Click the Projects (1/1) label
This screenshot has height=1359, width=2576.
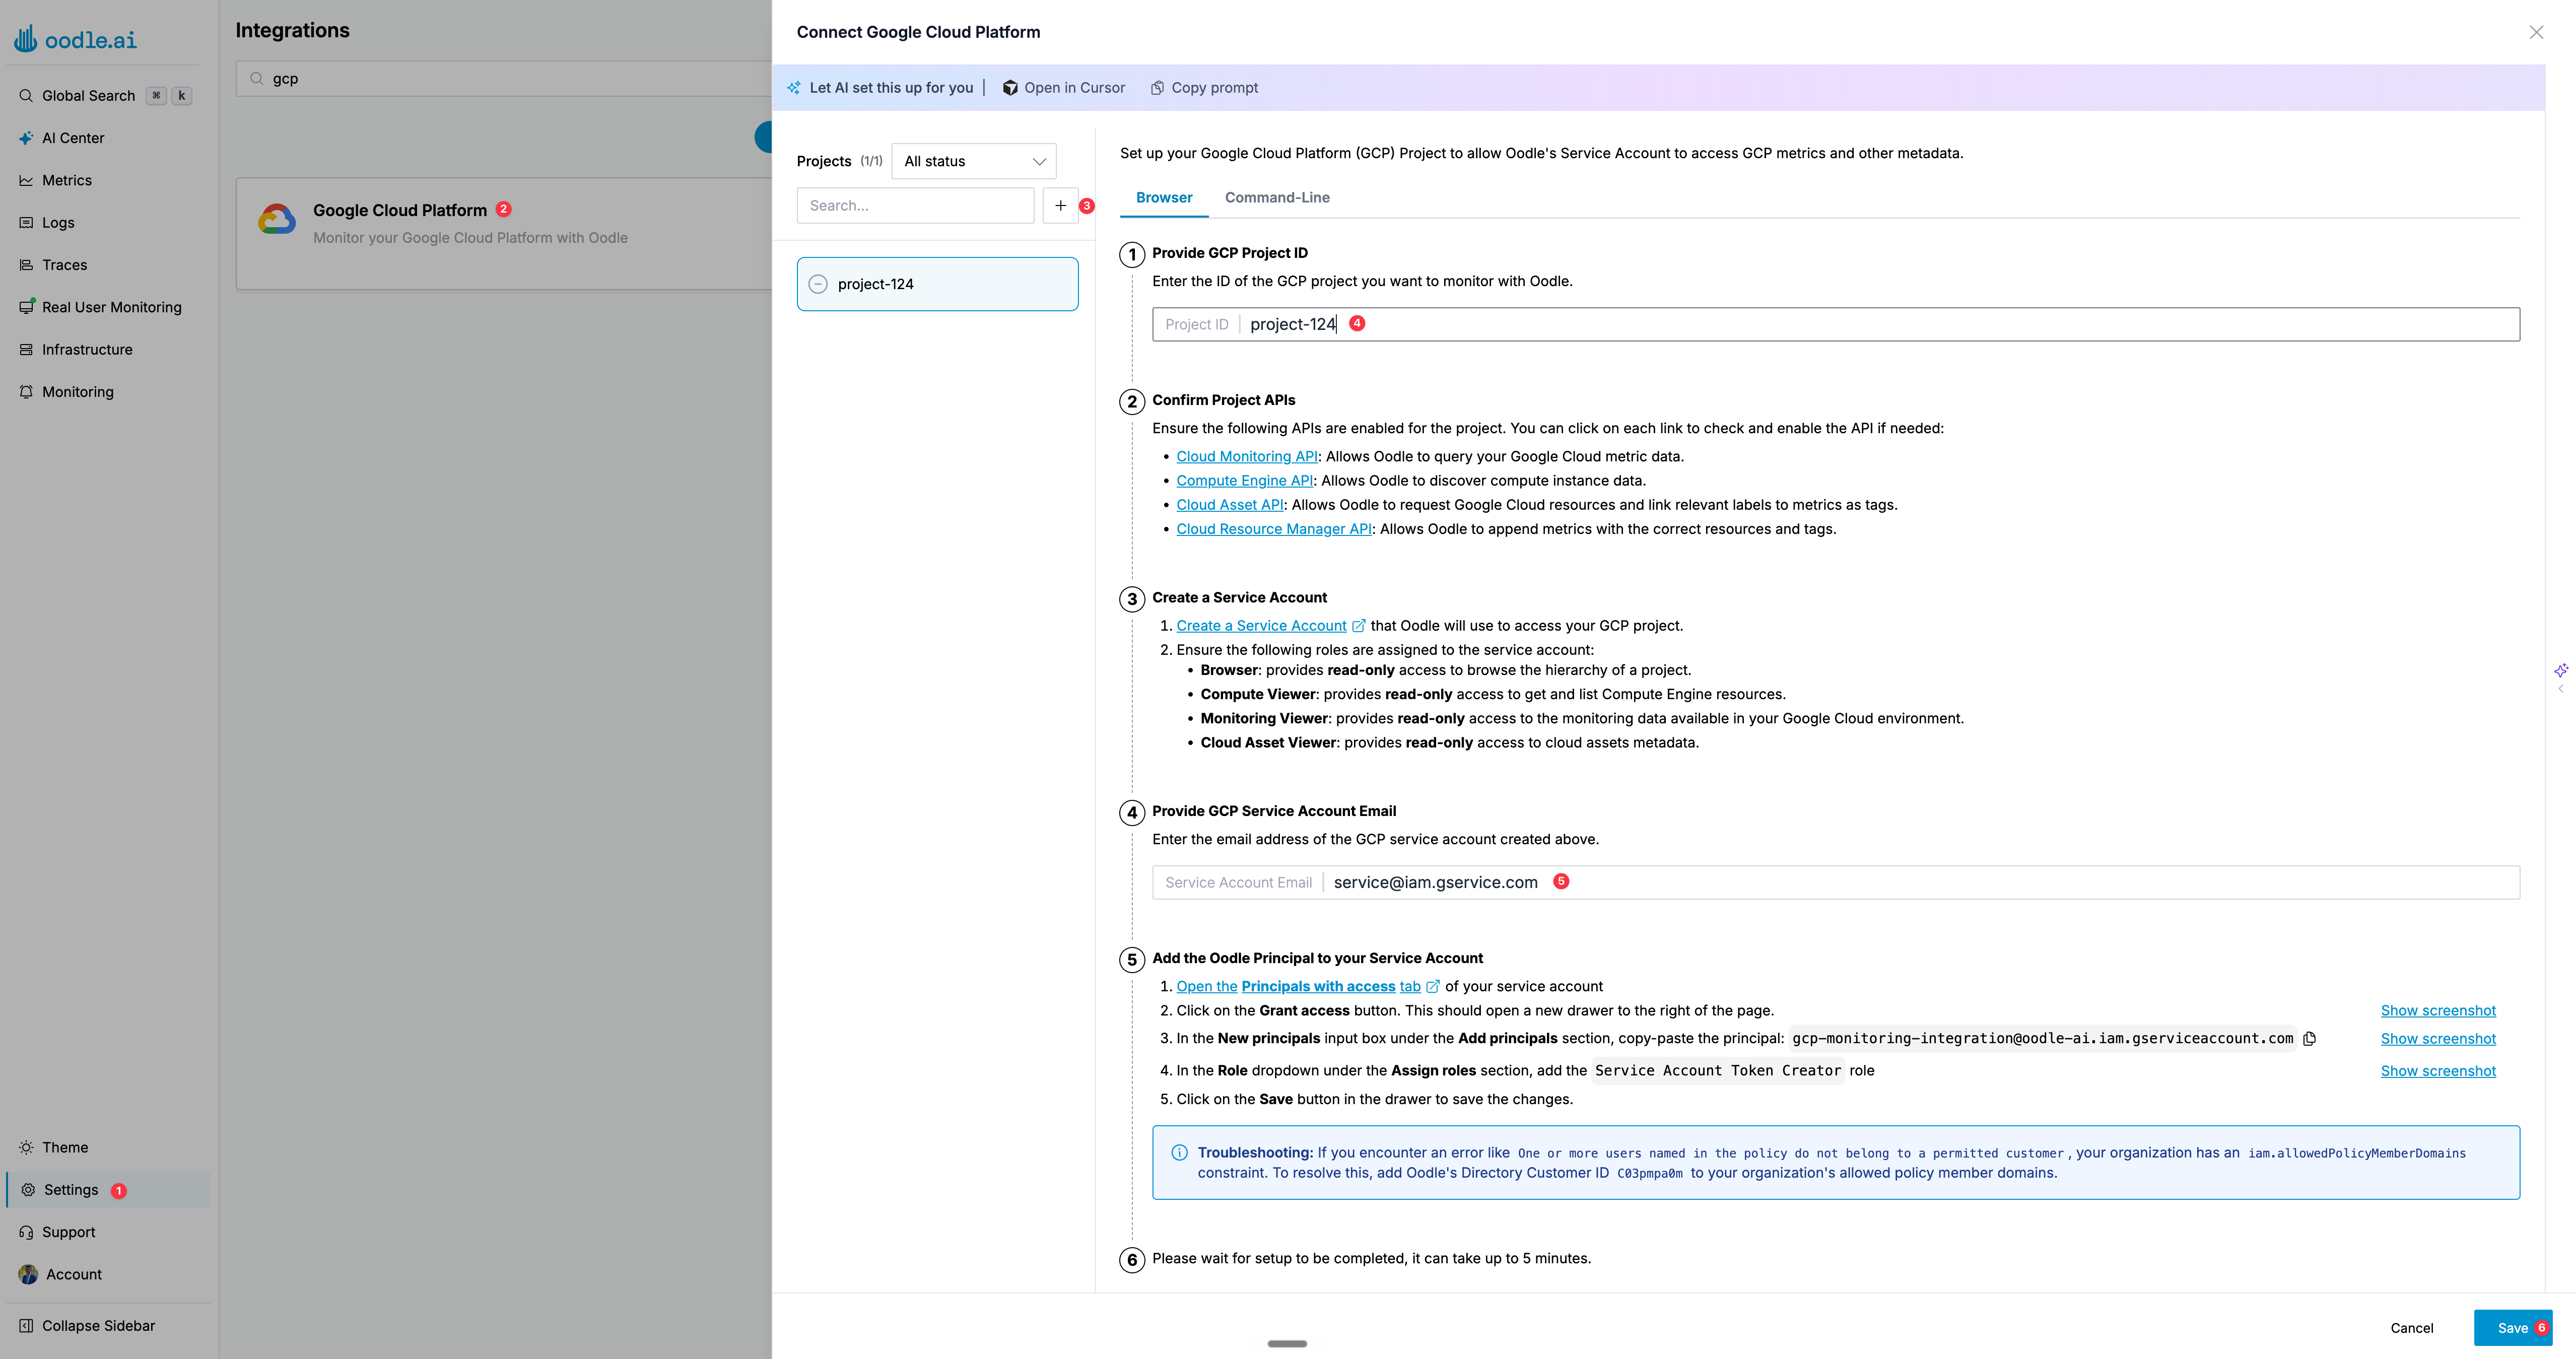[839, 161]
